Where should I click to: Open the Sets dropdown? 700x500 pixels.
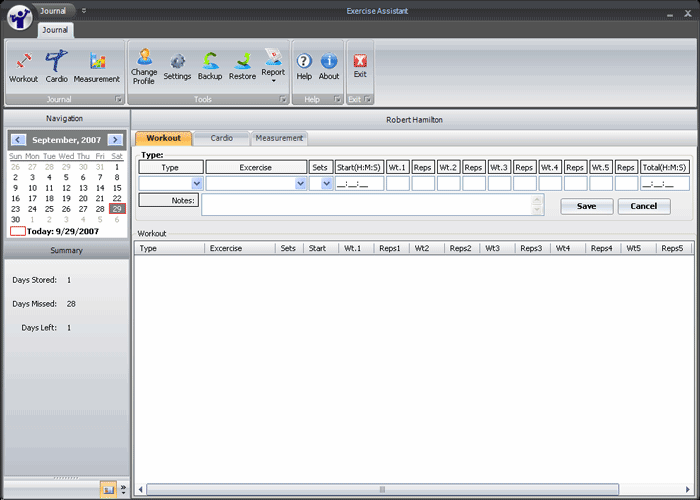pos(327,183)
